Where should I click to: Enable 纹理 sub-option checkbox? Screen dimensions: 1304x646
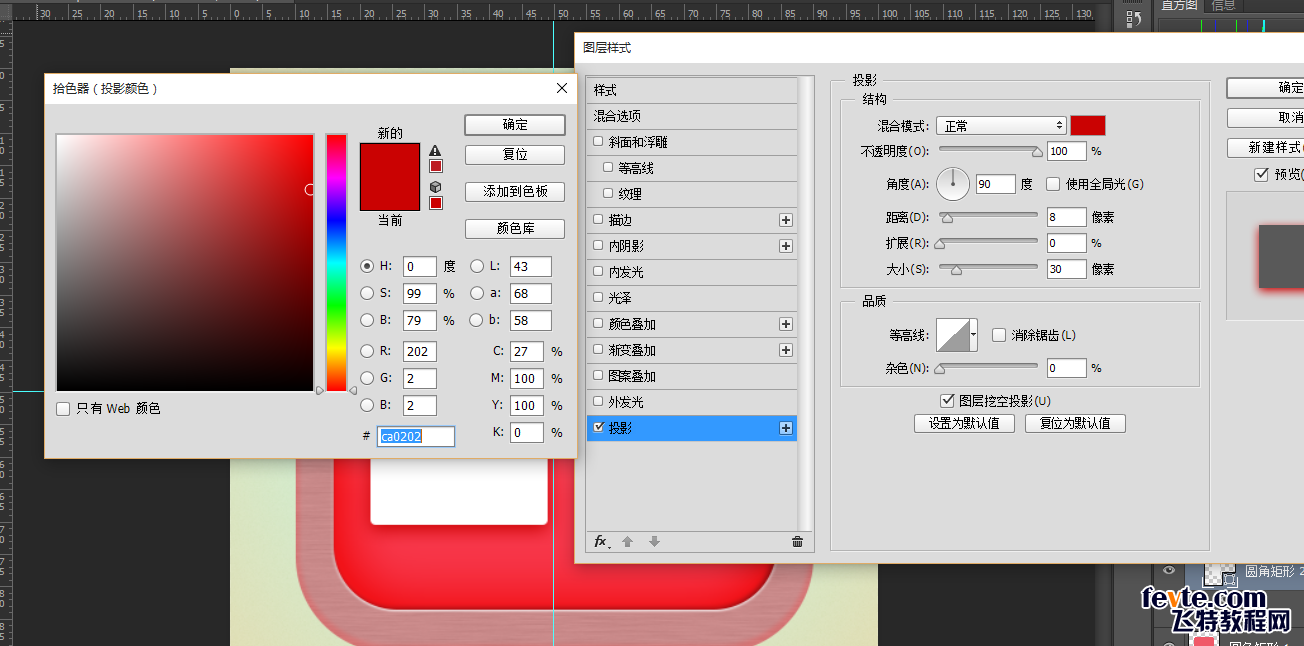pyautogui.click(x=608, y=194)
